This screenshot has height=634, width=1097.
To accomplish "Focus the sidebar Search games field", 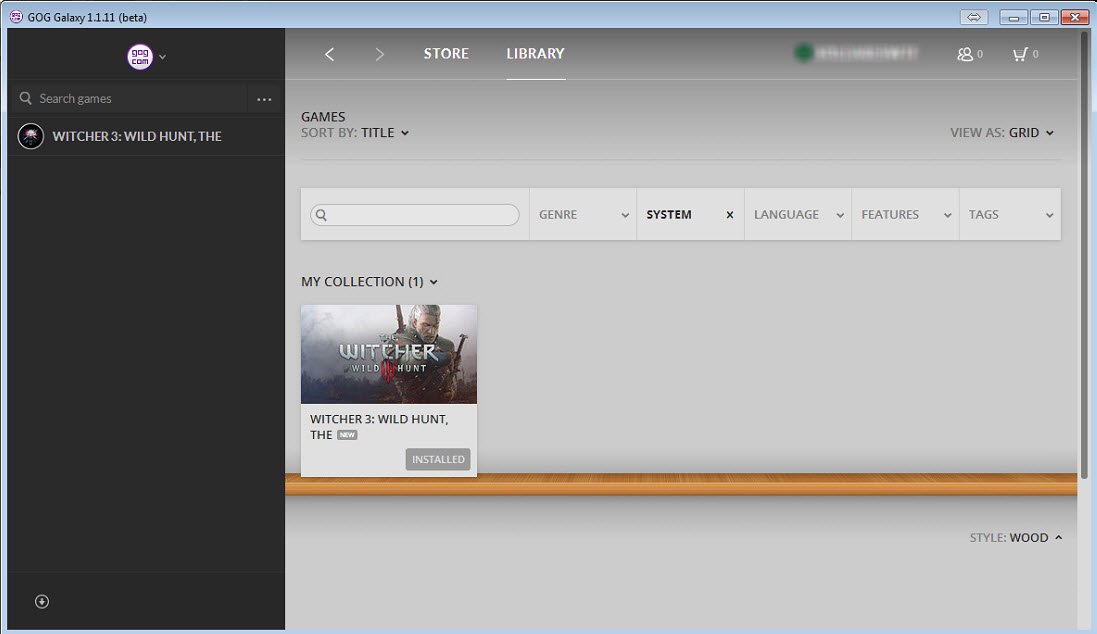I will 129,99.
